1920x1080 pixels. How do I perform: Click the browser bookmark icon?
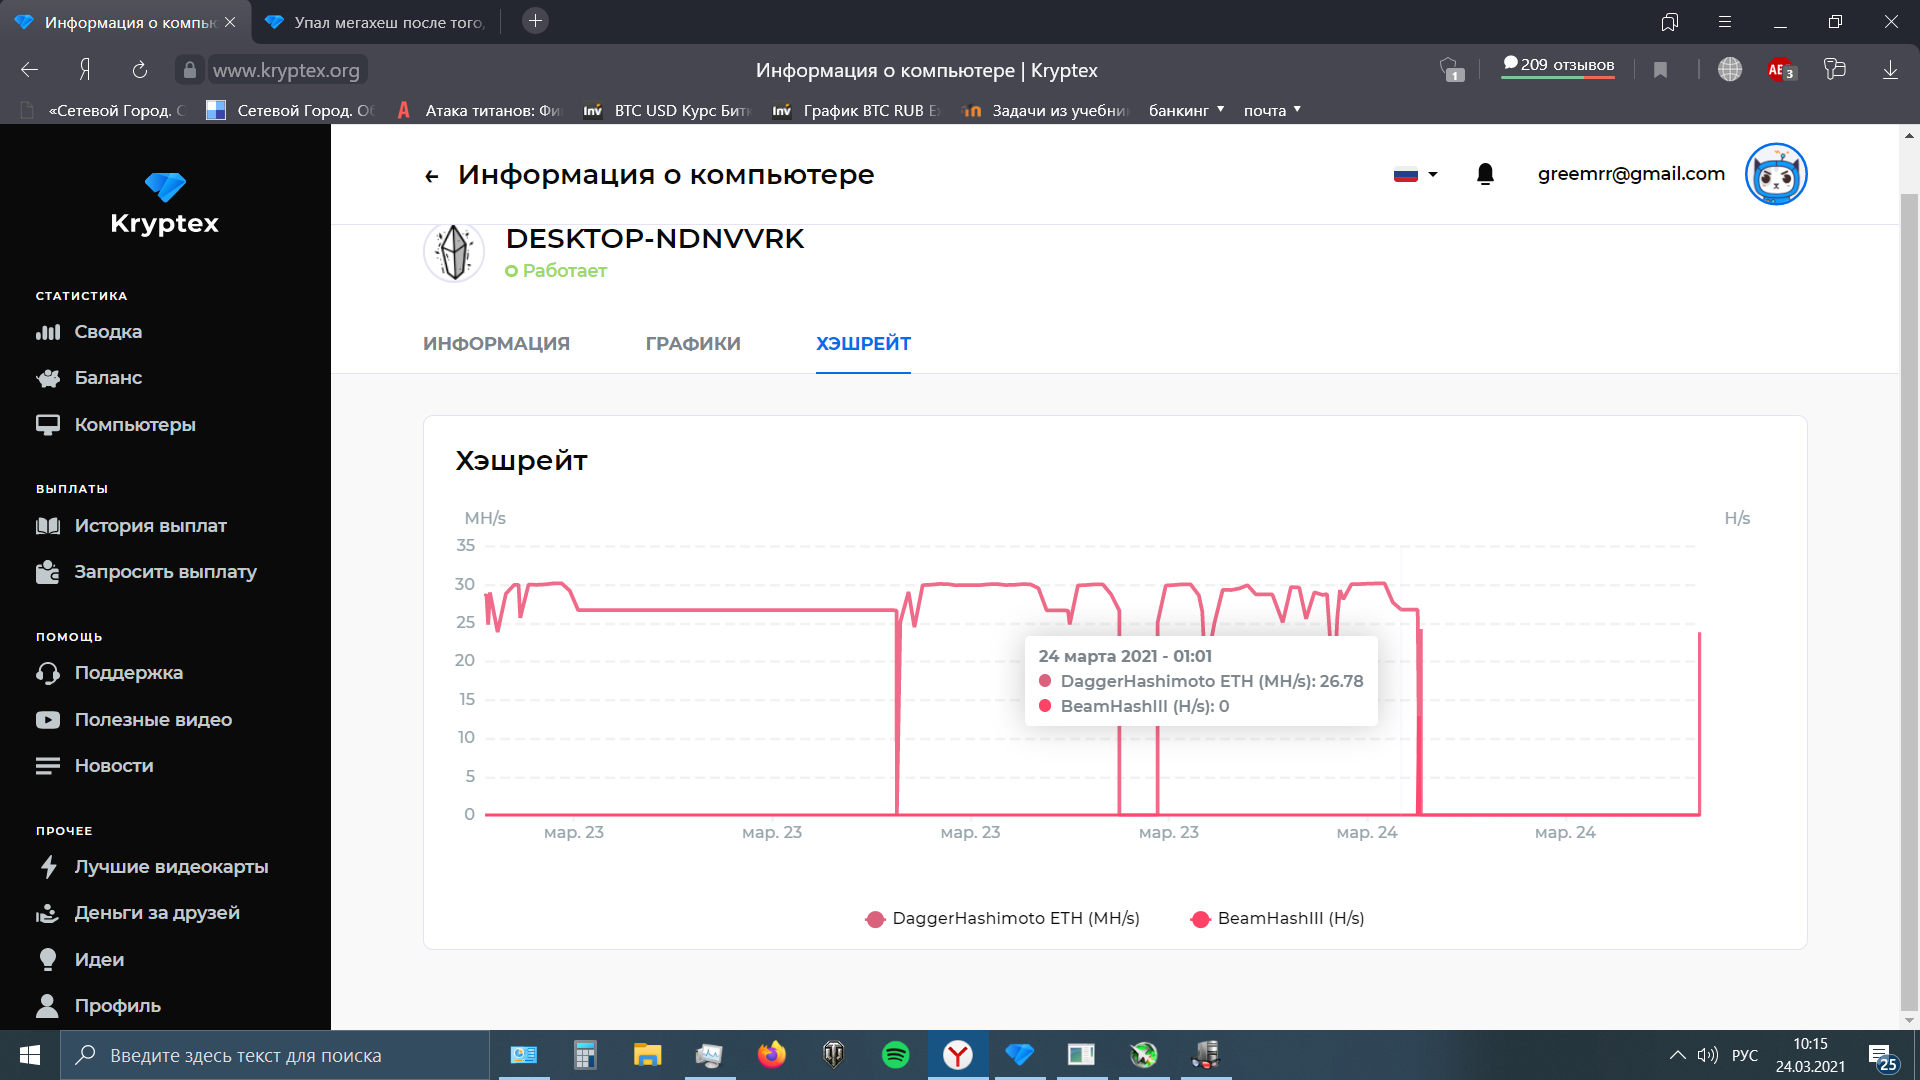[x=1660, y=70]
